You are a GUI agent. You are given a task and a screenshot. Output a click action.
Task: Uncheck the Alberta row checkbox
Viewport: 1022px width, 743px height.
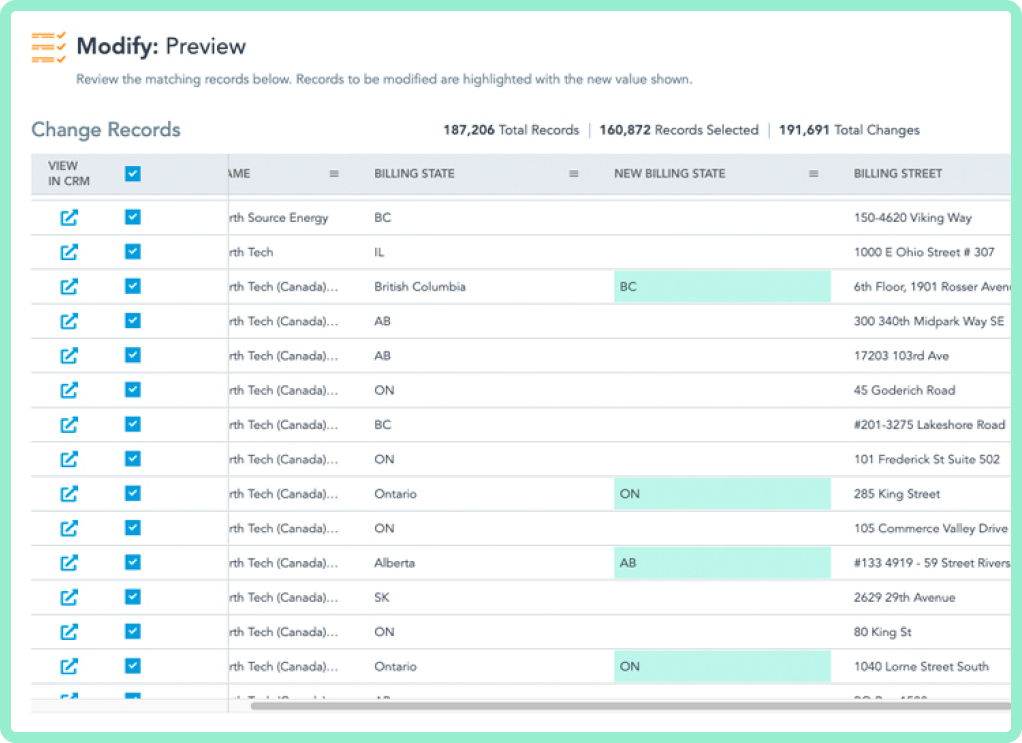pyautogui.click(x=133, y=562)
